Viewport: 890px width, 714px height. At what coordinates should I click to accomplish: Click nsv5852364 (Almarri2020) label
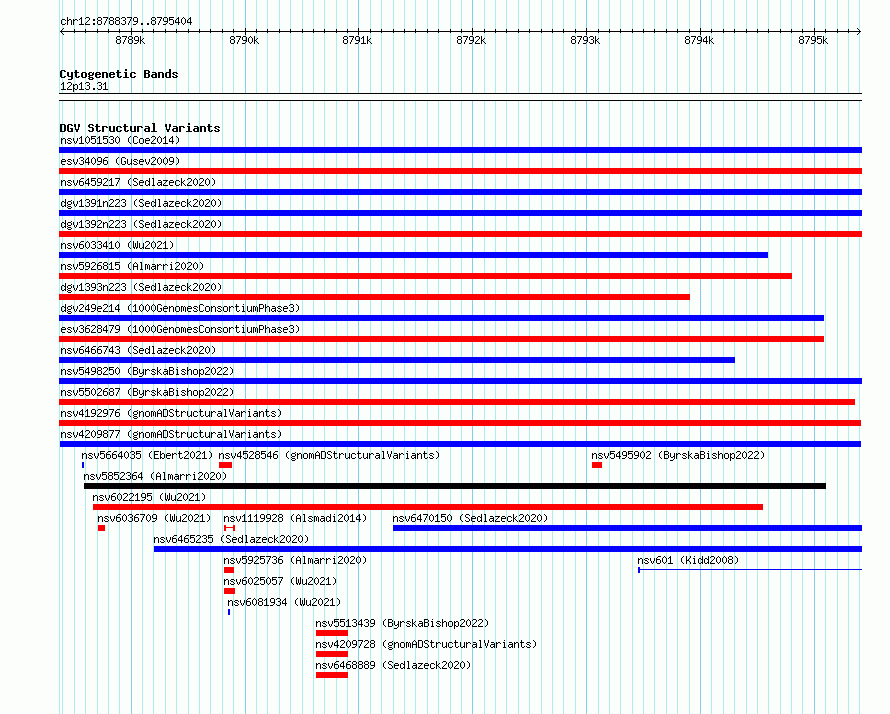[155, 476]
